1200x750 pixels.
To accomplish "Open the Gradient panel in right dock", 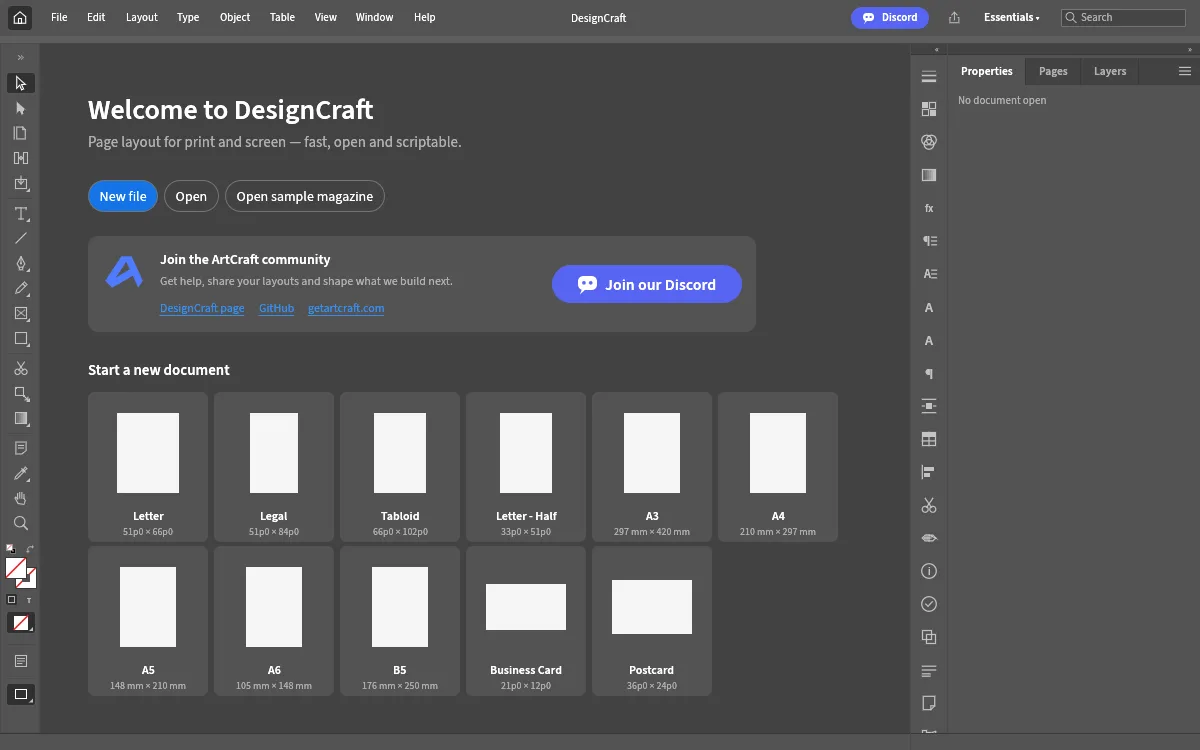I will (929, 175).
